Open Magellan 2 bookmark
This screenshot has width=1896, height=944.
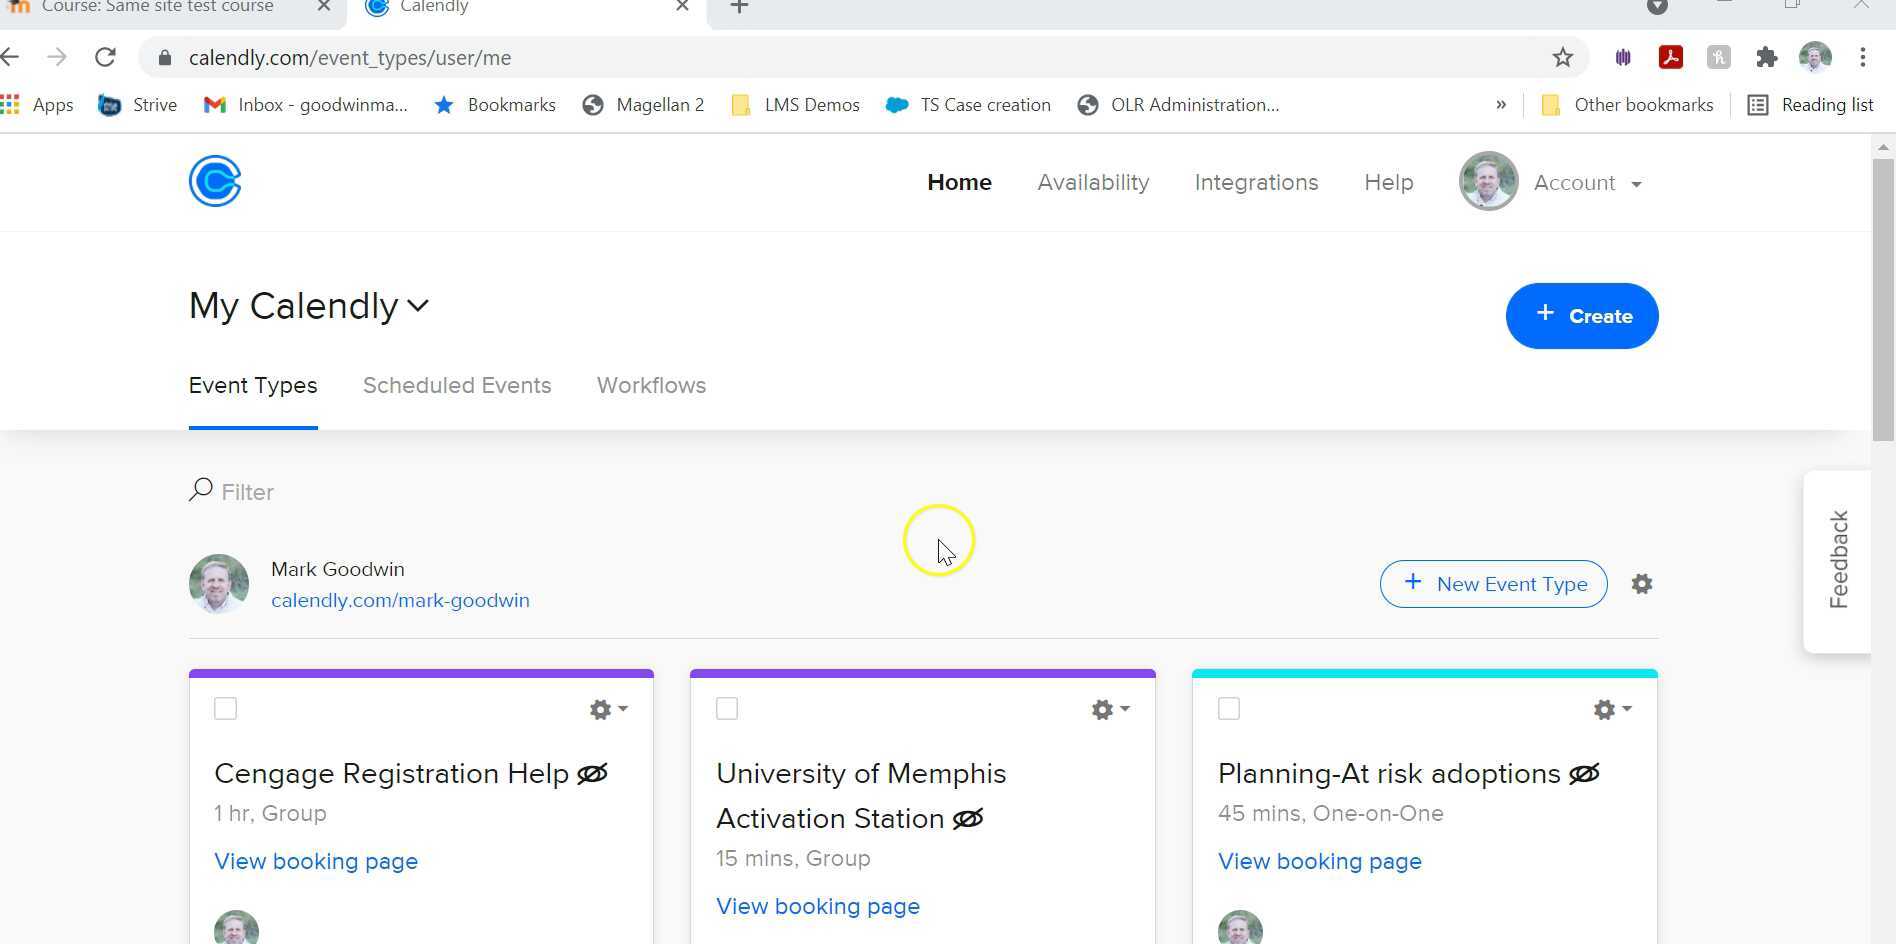click(x=644, y=105)
